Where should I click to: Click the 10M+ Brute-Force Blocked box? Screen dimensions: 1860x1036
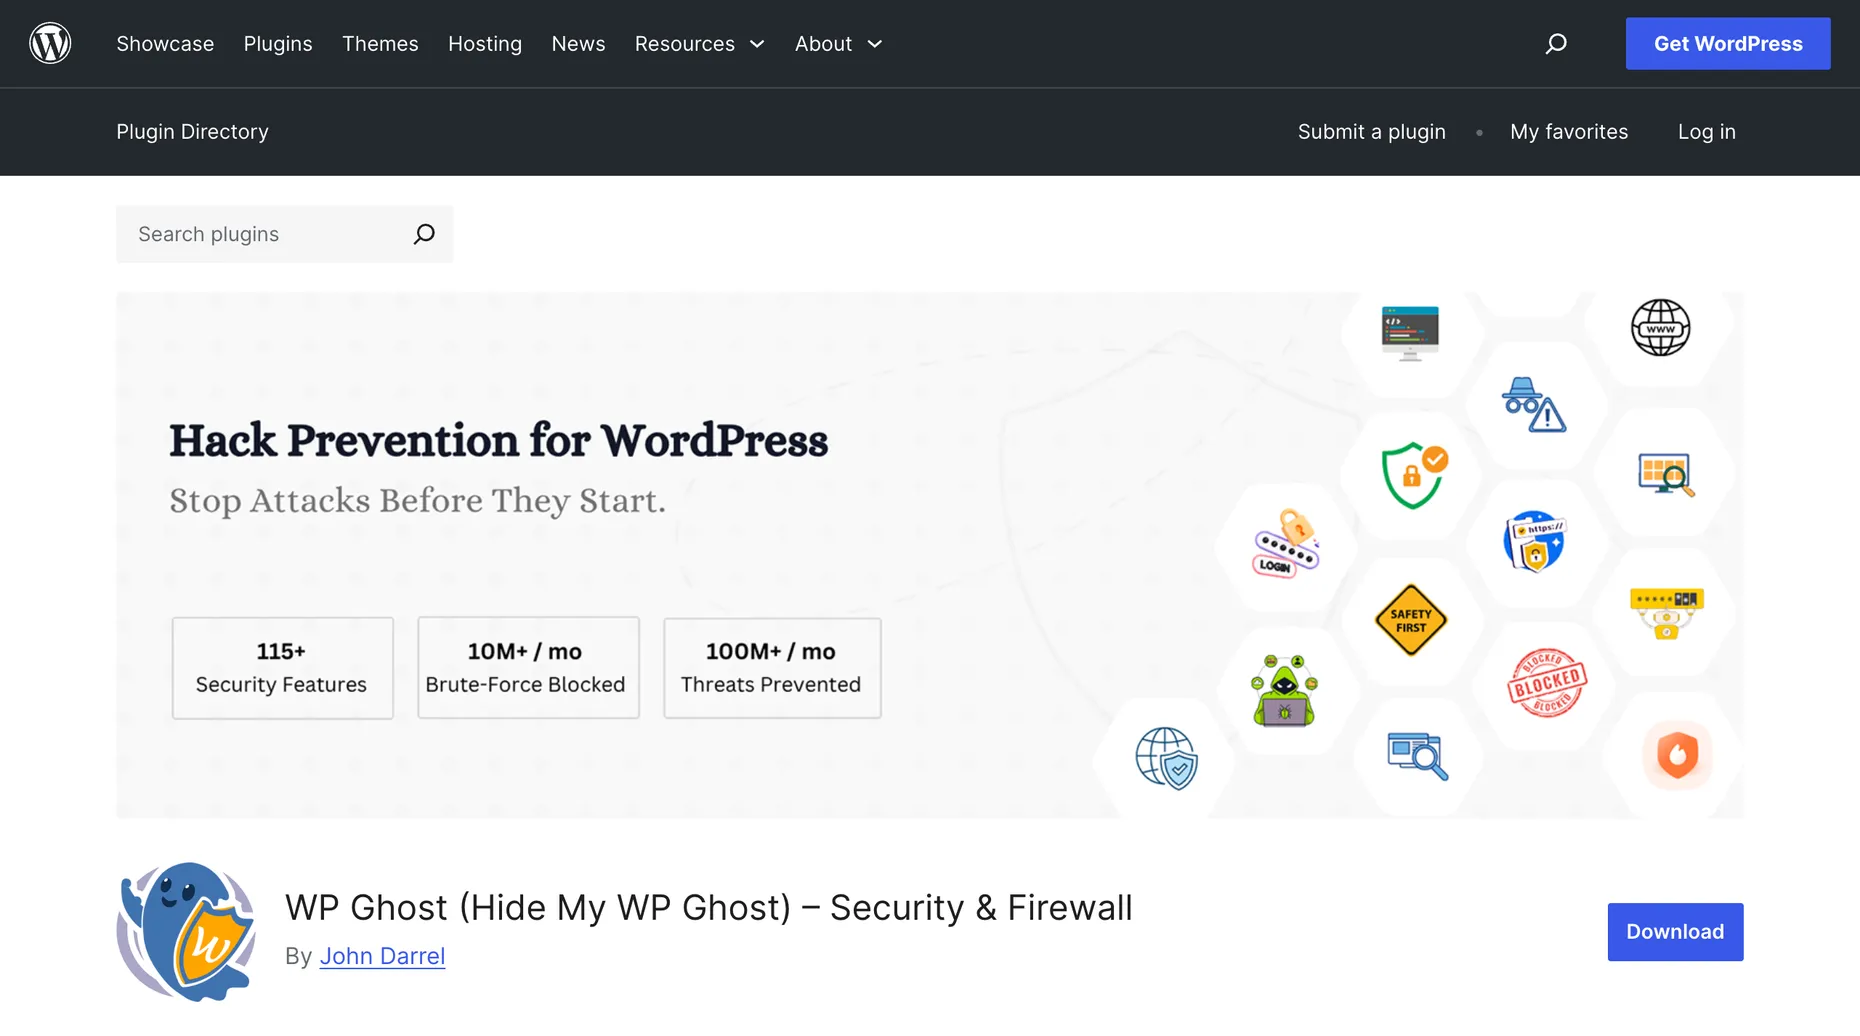(x=528, y=667)
